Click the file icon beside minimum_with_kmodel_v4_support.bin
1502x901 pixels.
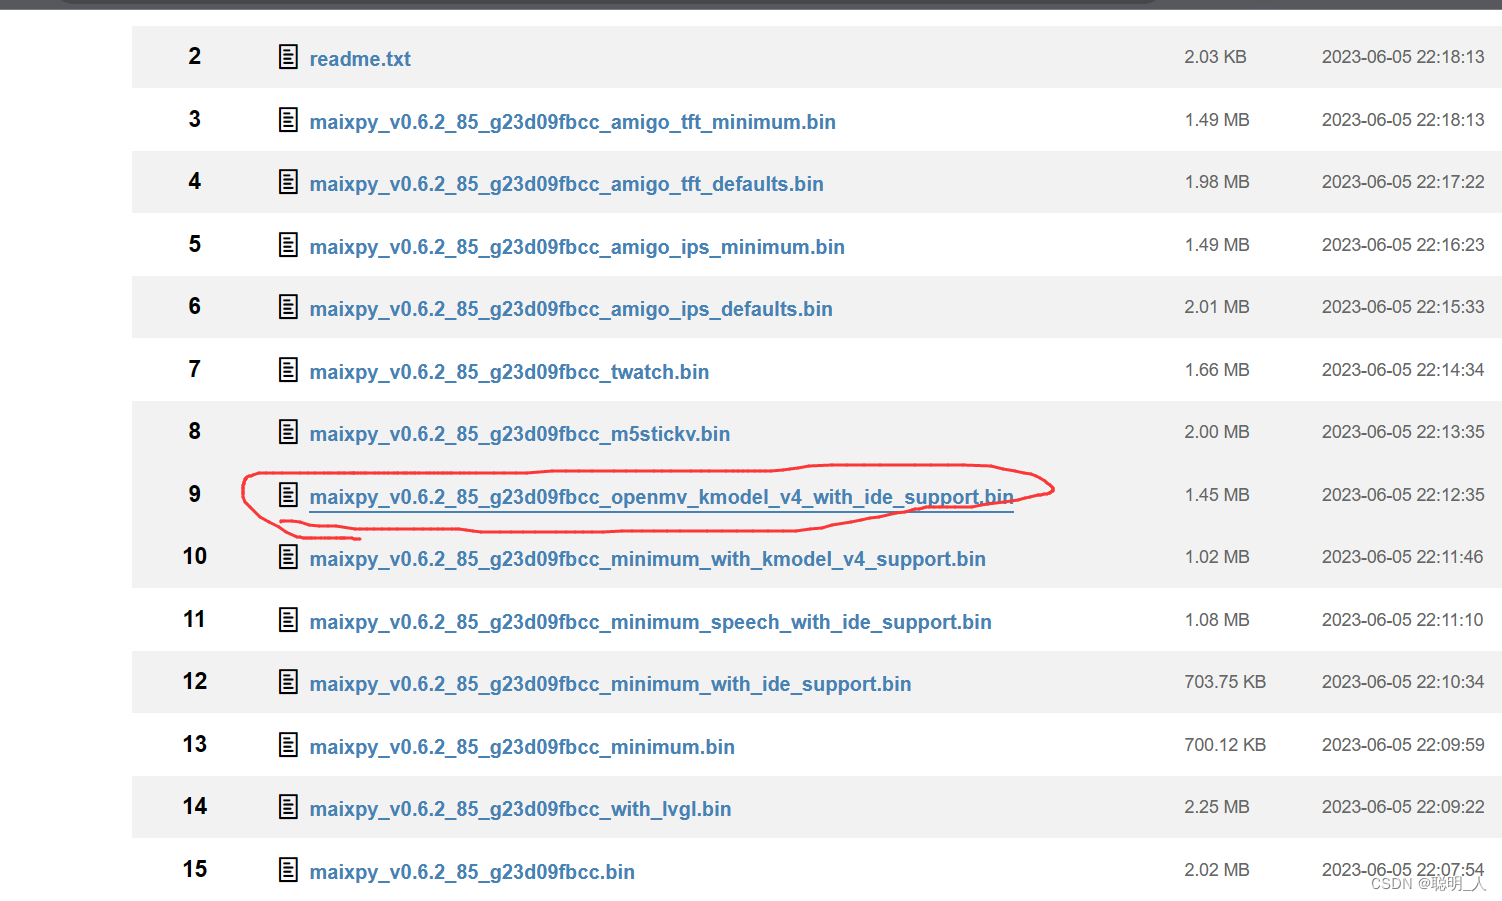coord(288,557)
